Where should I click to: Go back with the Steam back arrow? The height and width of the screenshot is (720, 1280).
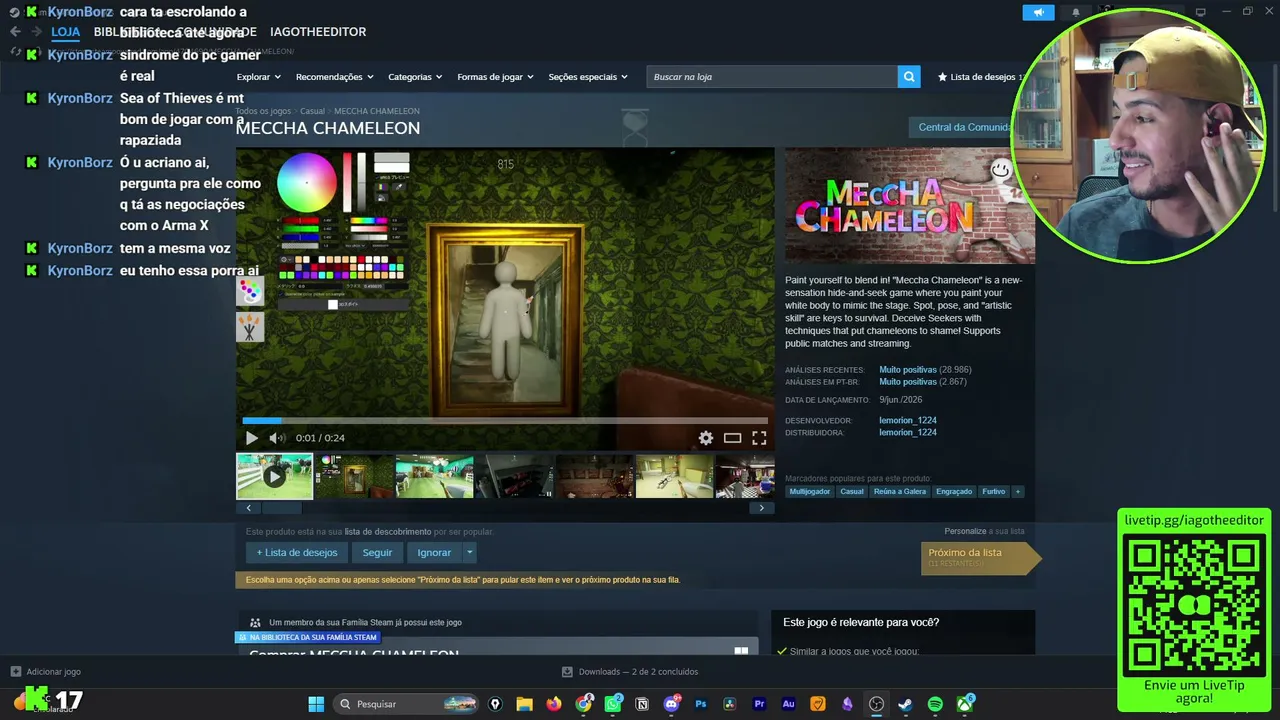15,32
